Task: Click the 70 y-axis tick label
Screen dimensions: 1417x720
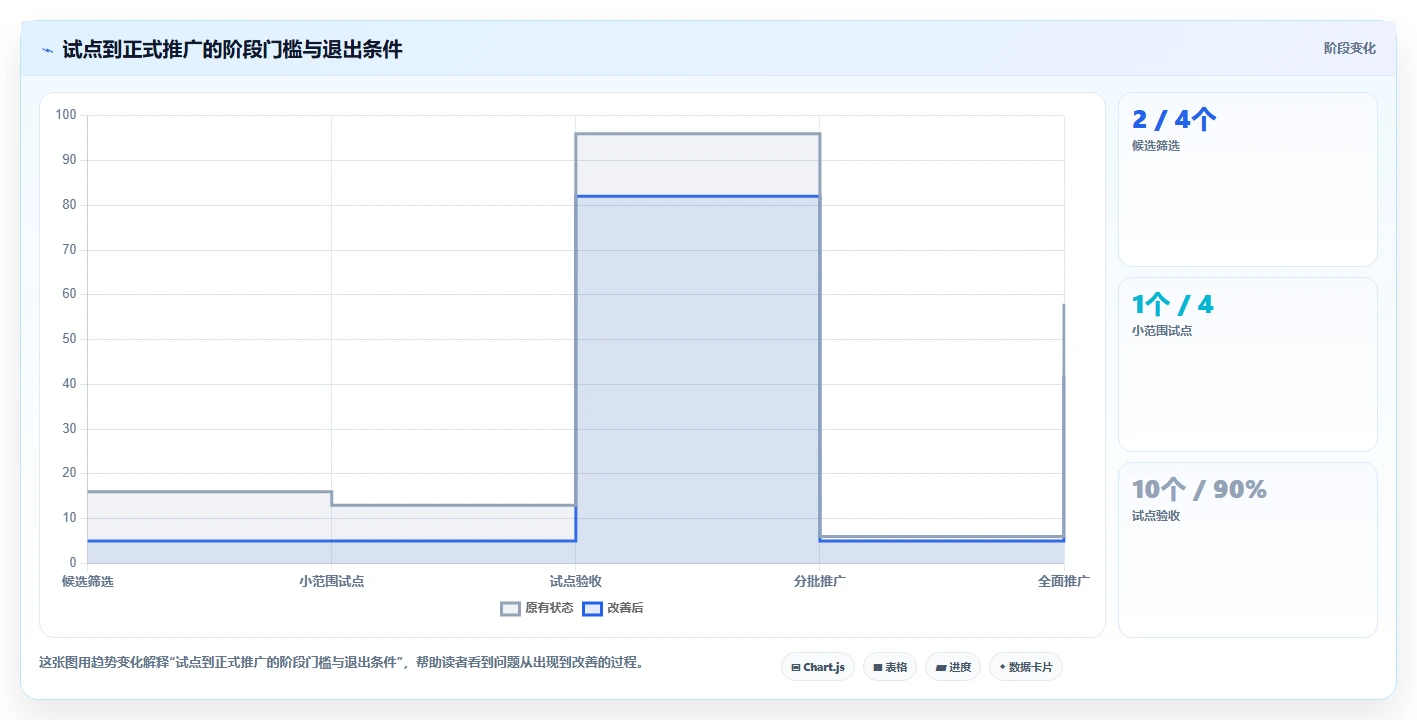Action: coord(70,249)
